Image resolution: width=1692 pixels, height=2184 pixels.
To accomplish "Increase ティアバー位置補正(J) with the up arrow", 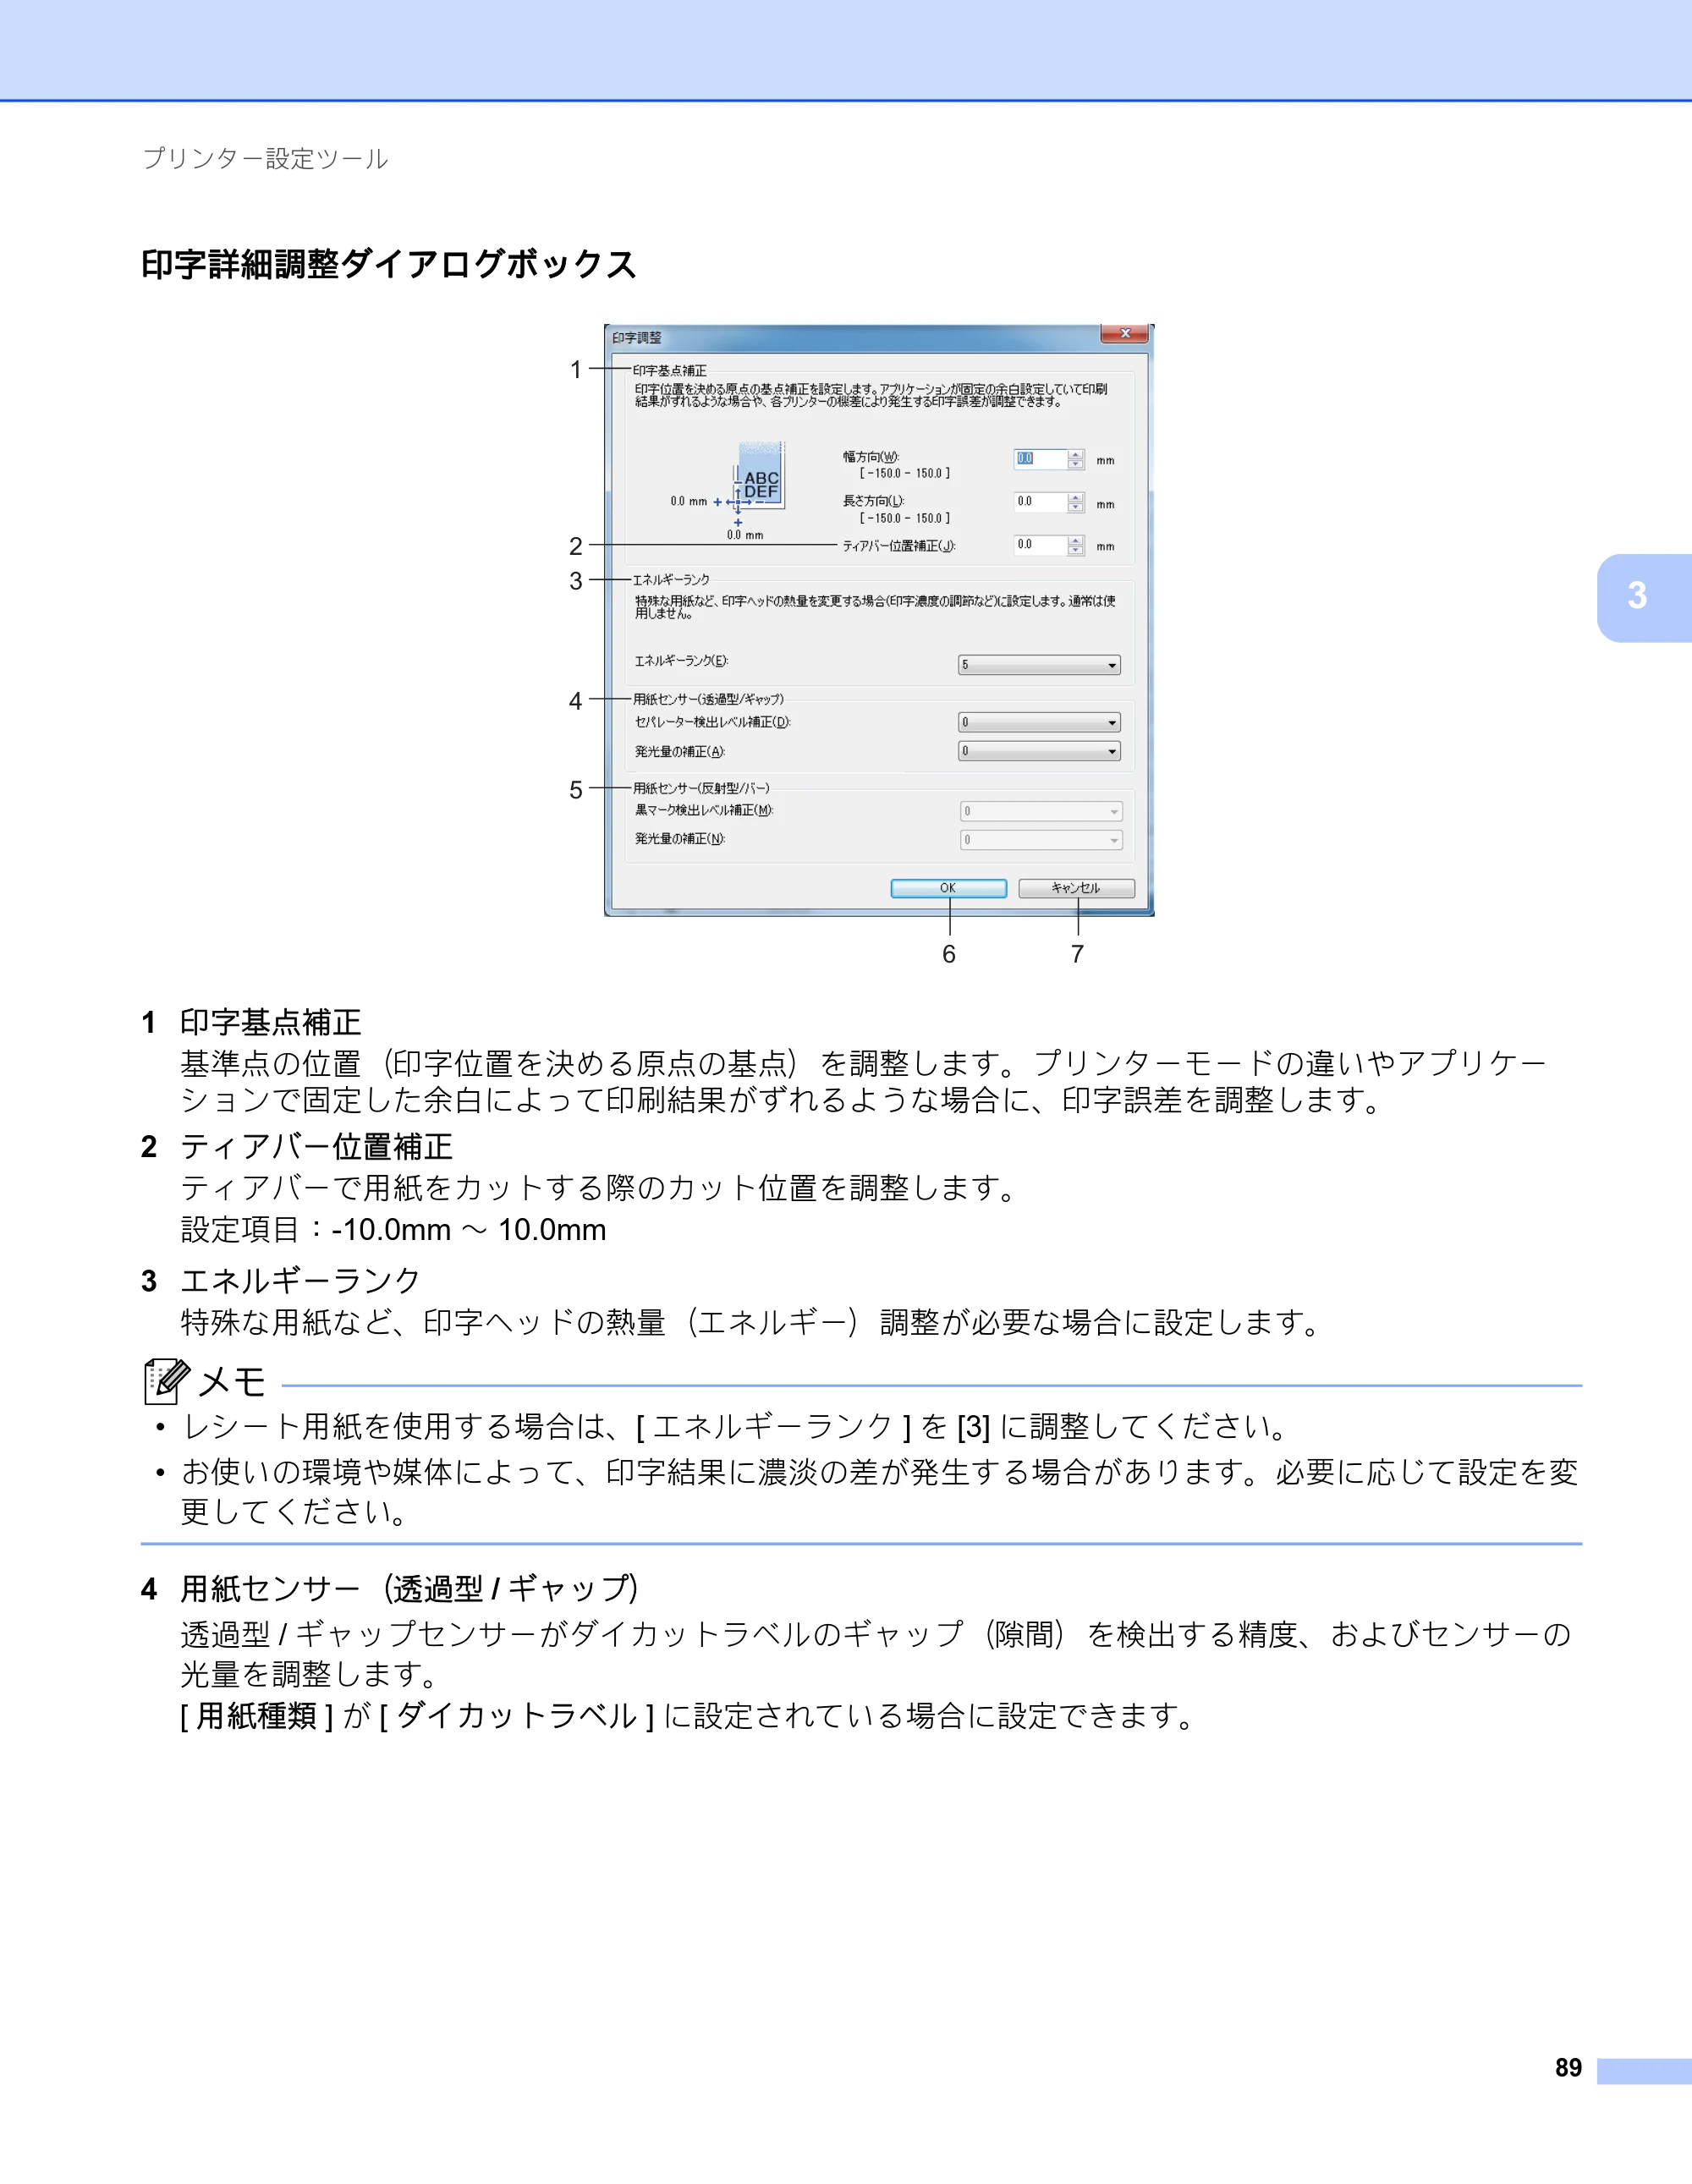I will click(x=1076, y=540).
